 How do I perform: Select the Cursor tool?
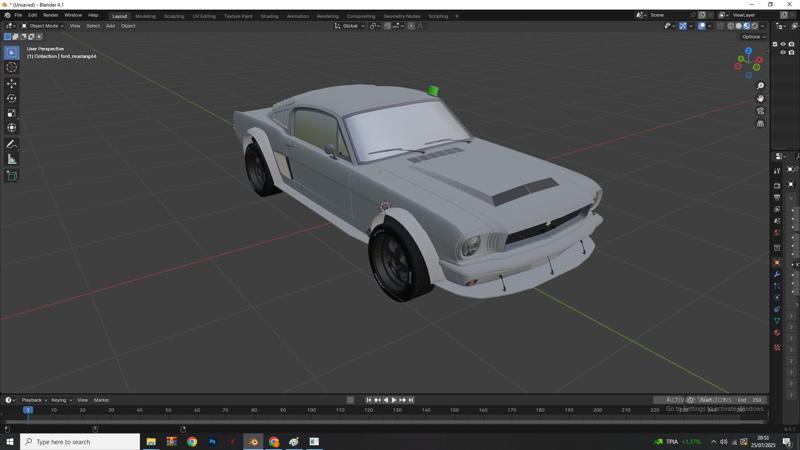[12, 67]
